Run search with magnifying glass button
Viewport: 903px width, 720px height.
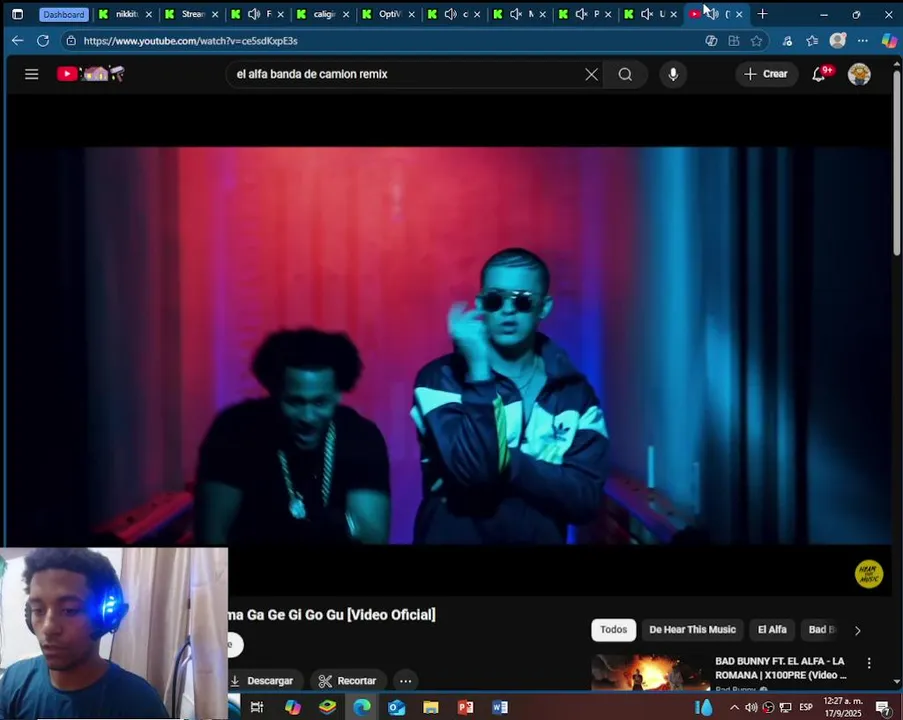click(625, 74)
